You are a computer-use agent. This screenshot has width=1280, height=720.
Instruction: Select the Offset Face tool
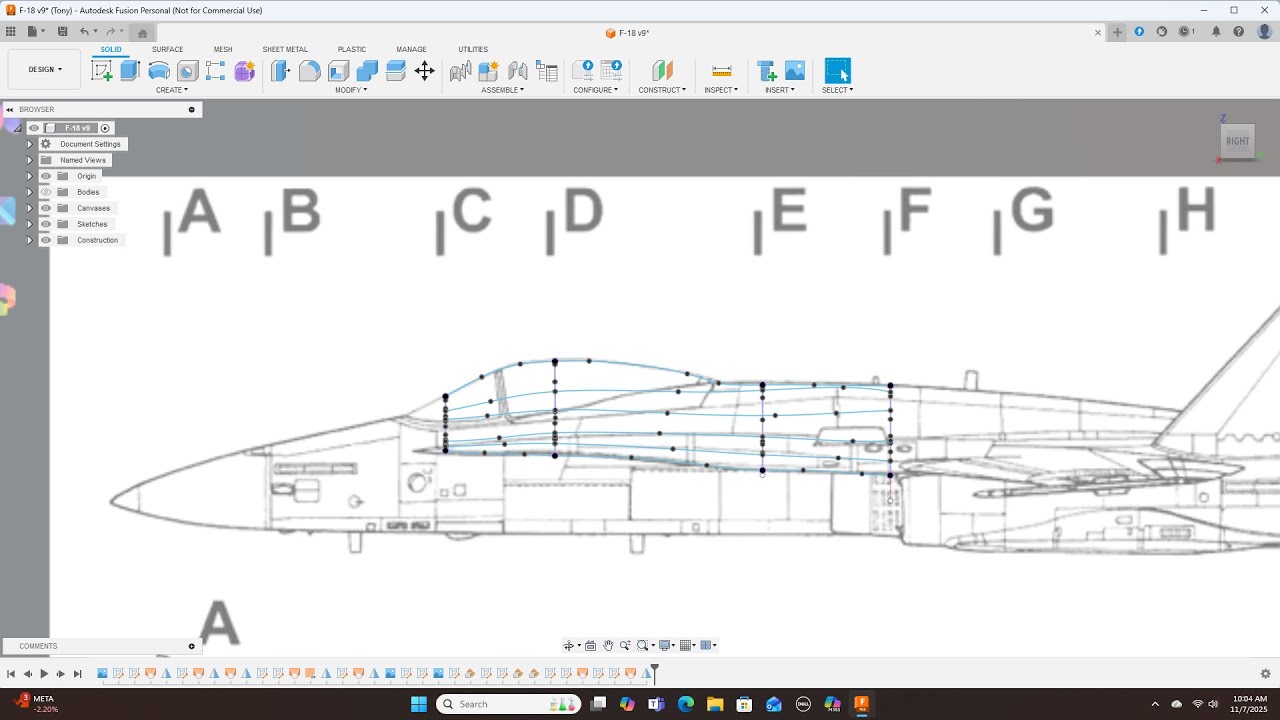396,70
